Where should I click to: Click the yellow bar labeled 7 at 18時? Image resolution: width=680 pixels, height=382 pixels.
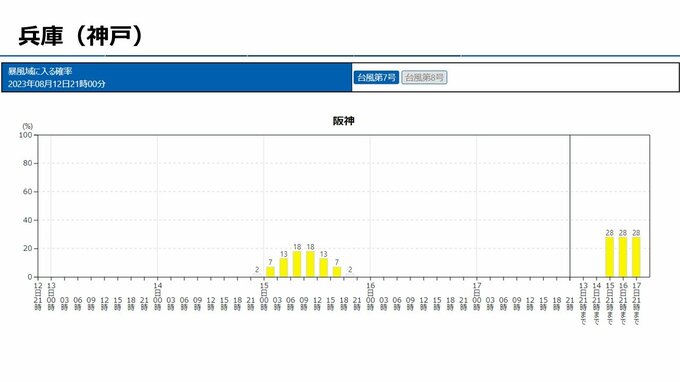[337, 272]
